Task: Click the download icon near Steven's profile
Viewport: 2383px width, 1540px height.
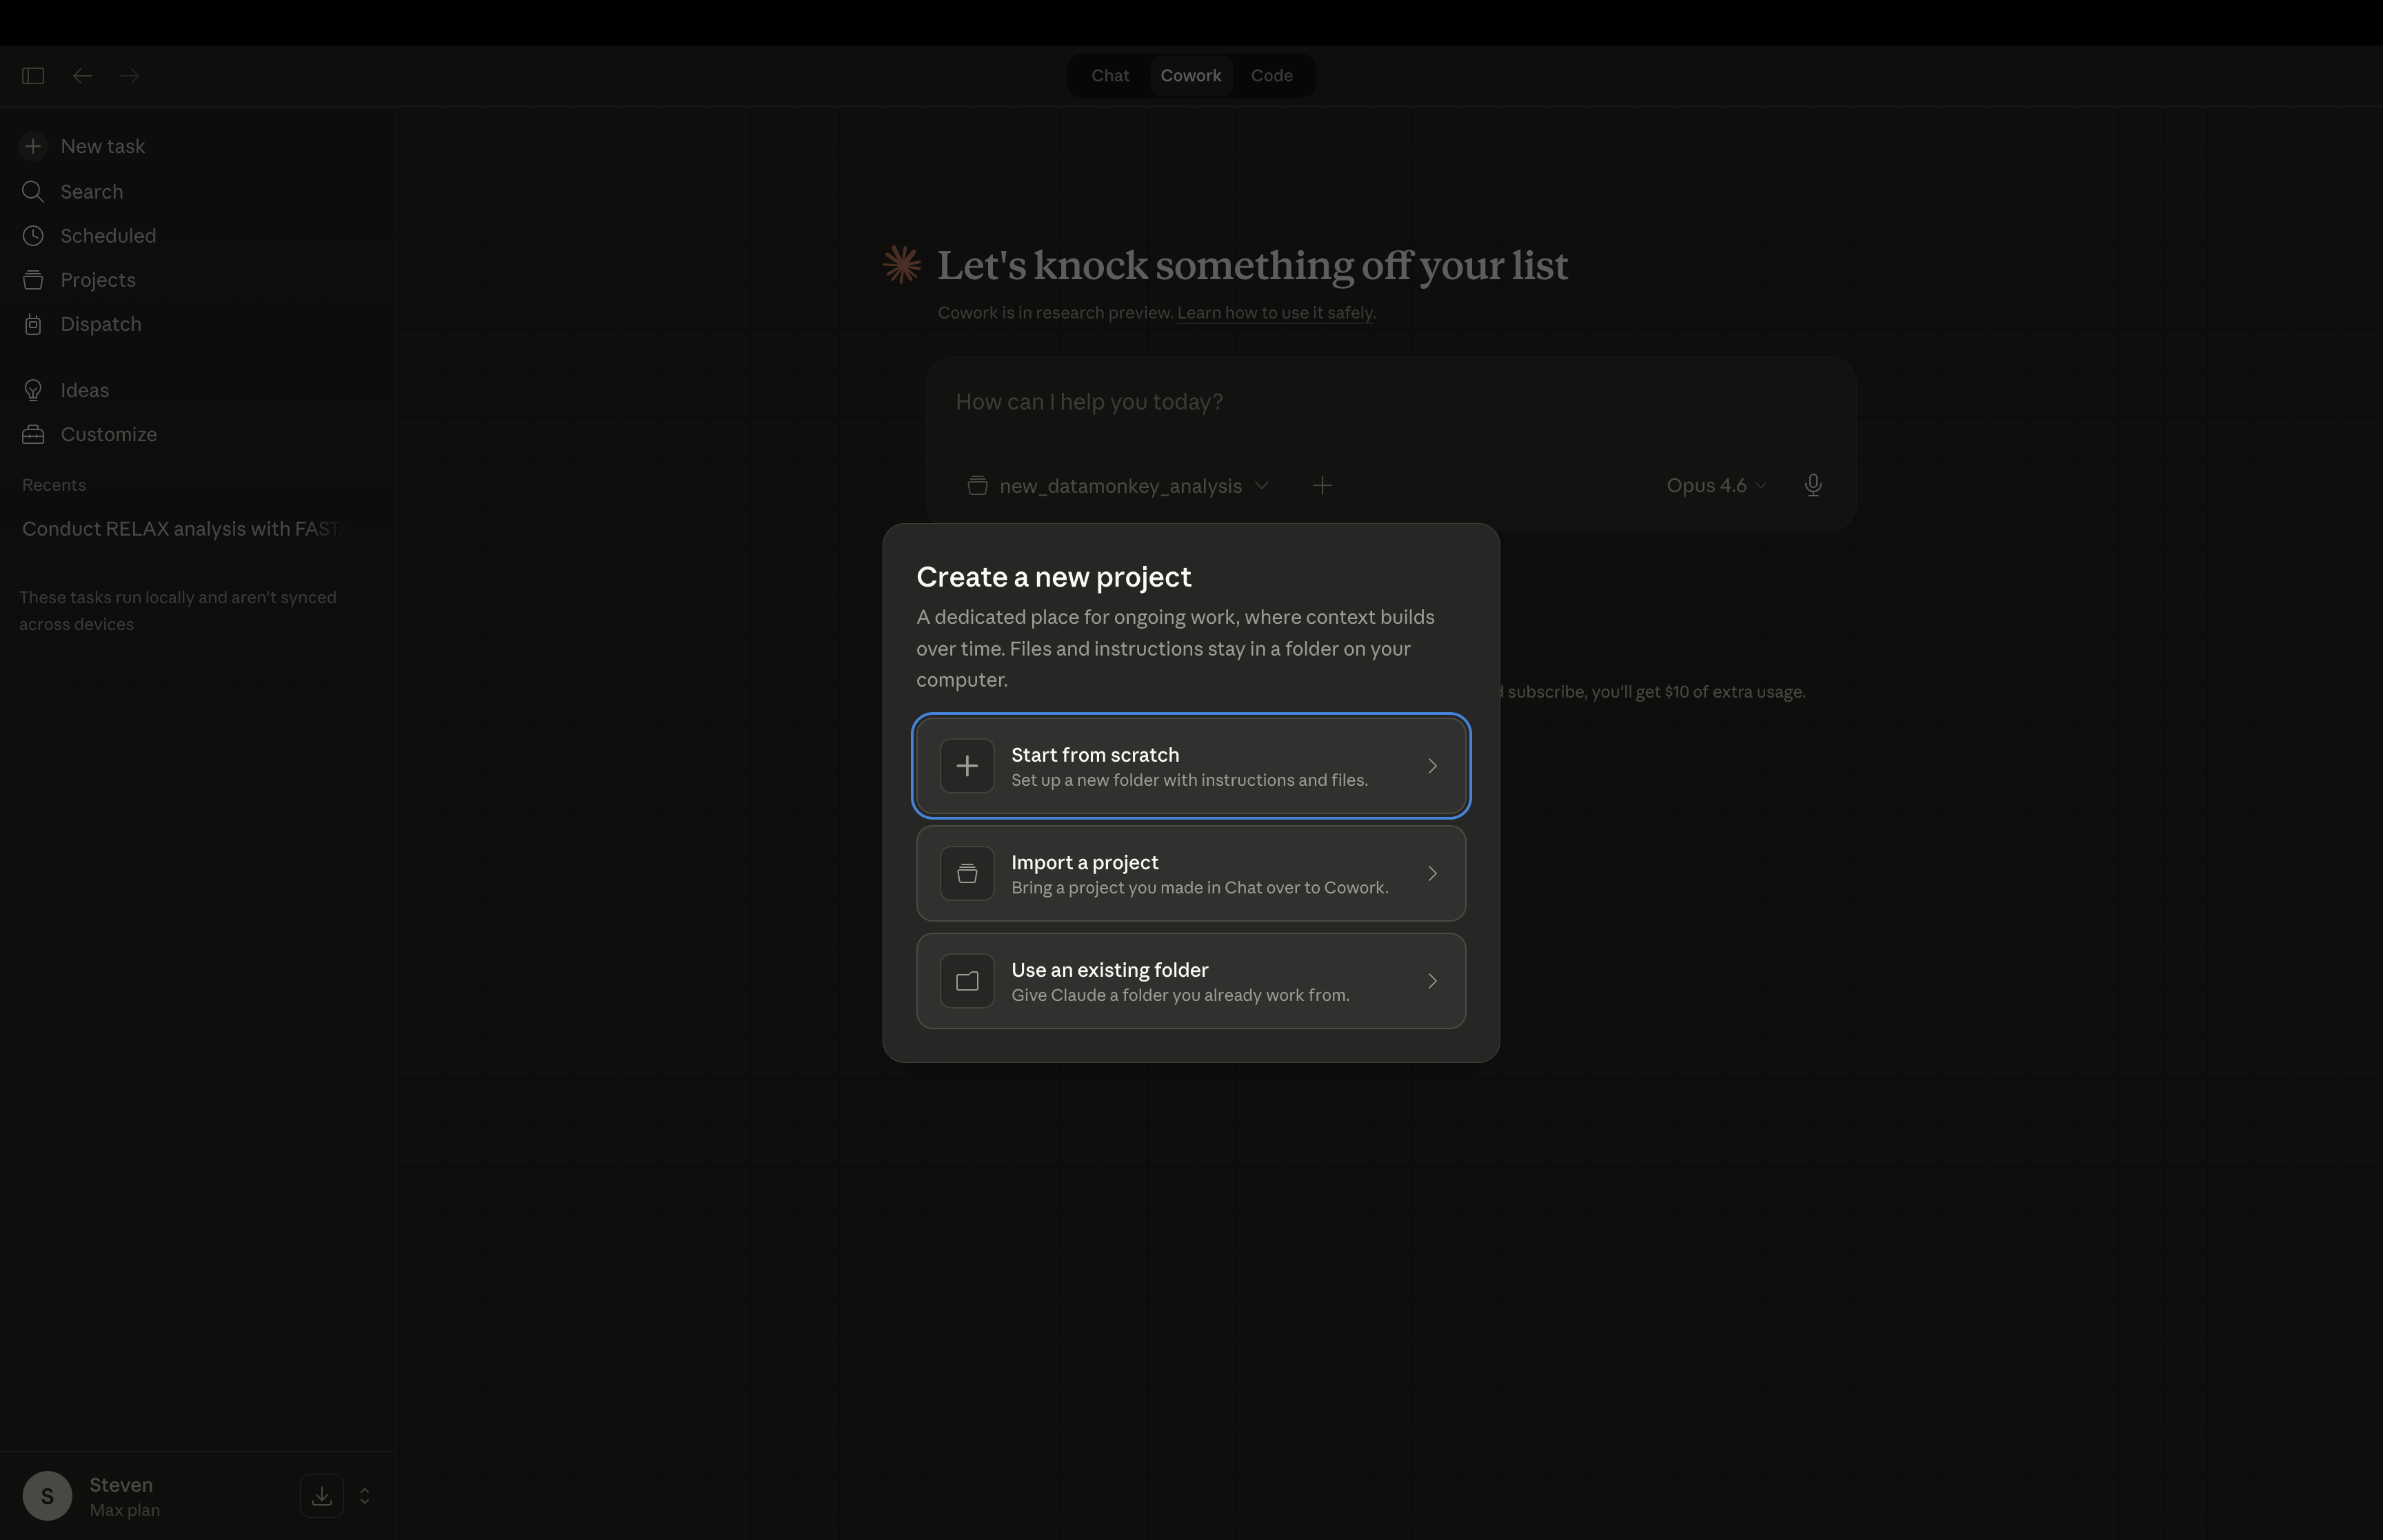Action: (322, 1496)
